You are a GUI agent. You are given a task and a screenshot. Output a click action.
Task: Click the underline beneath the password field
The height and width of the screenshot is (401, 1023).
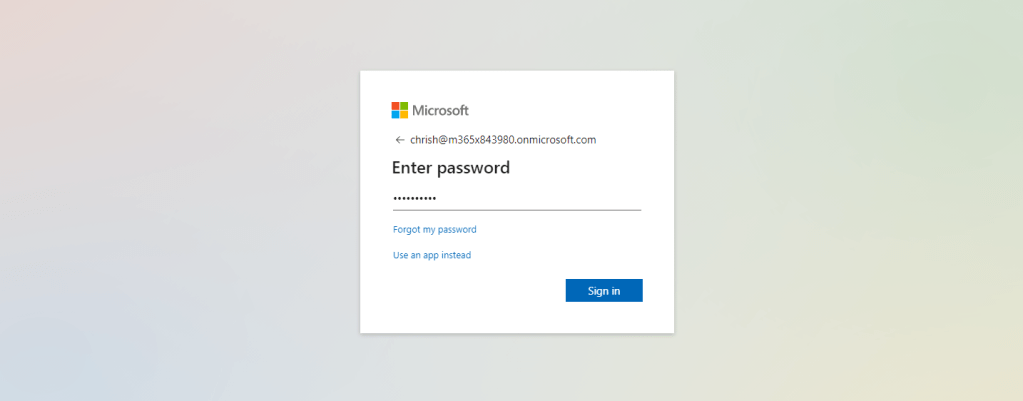tap(517, 210)
